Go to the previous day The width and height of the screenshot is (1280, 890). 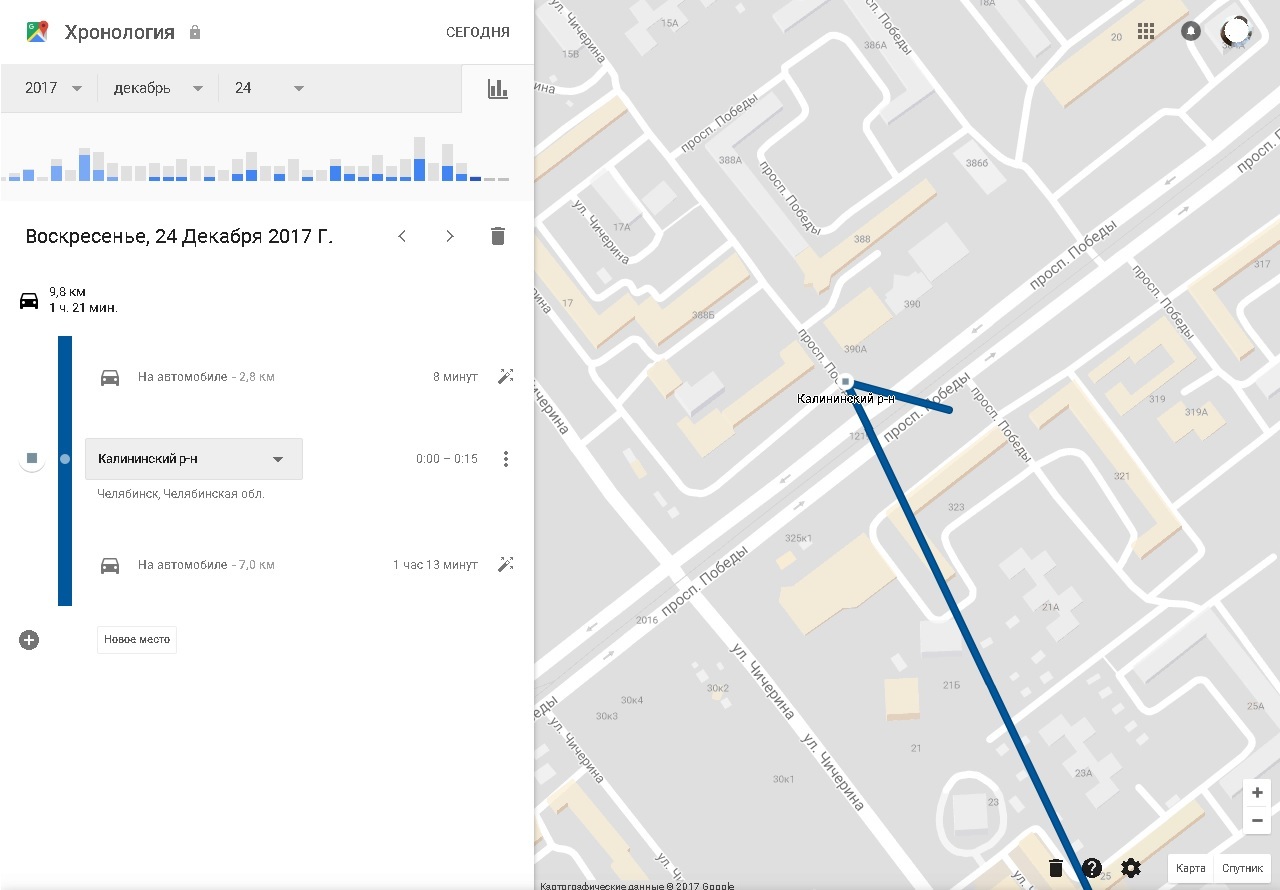402,237
